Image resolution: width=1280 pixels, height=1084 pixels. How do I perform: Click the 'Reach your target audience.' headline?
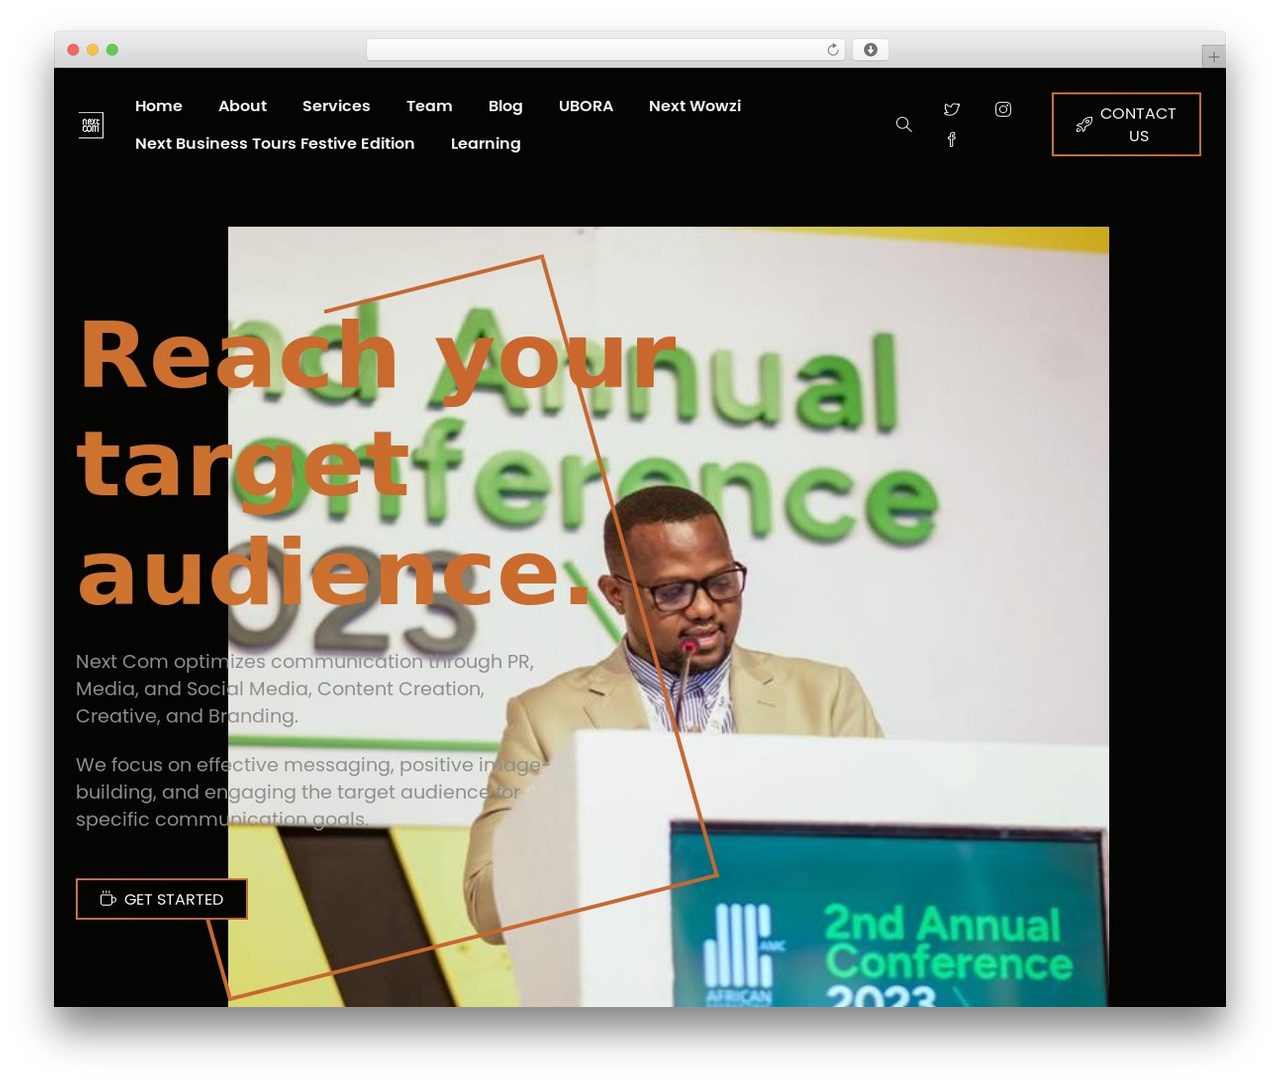[x=378, y=463]
